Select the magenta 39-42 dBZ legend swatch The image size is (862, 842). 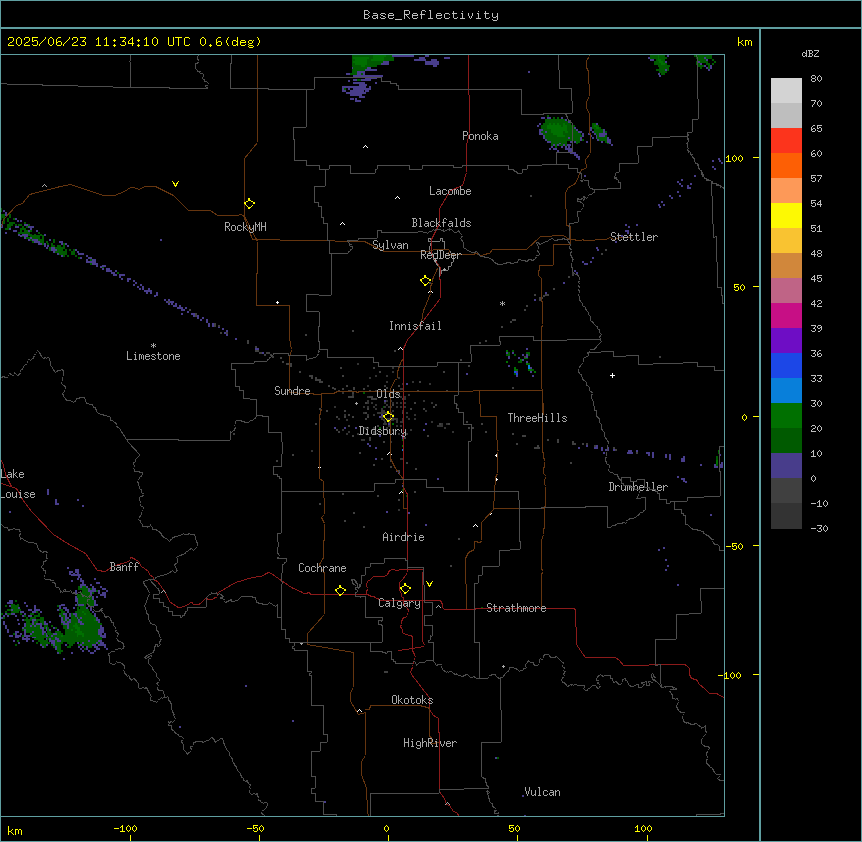[786, 315]
